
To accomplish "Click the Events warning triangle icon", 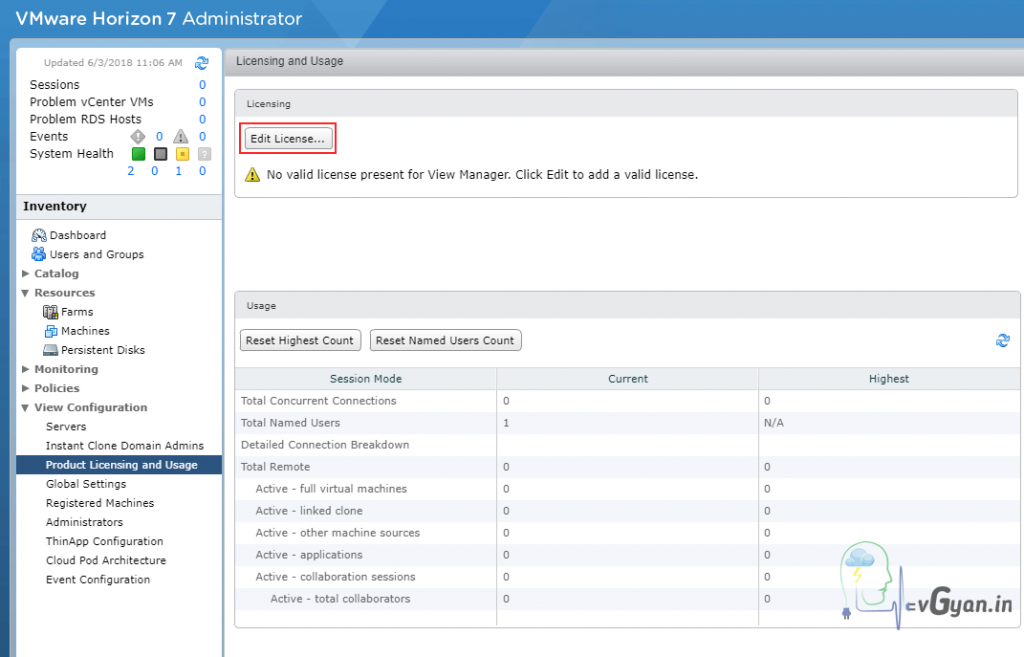I will pos(181,136).
